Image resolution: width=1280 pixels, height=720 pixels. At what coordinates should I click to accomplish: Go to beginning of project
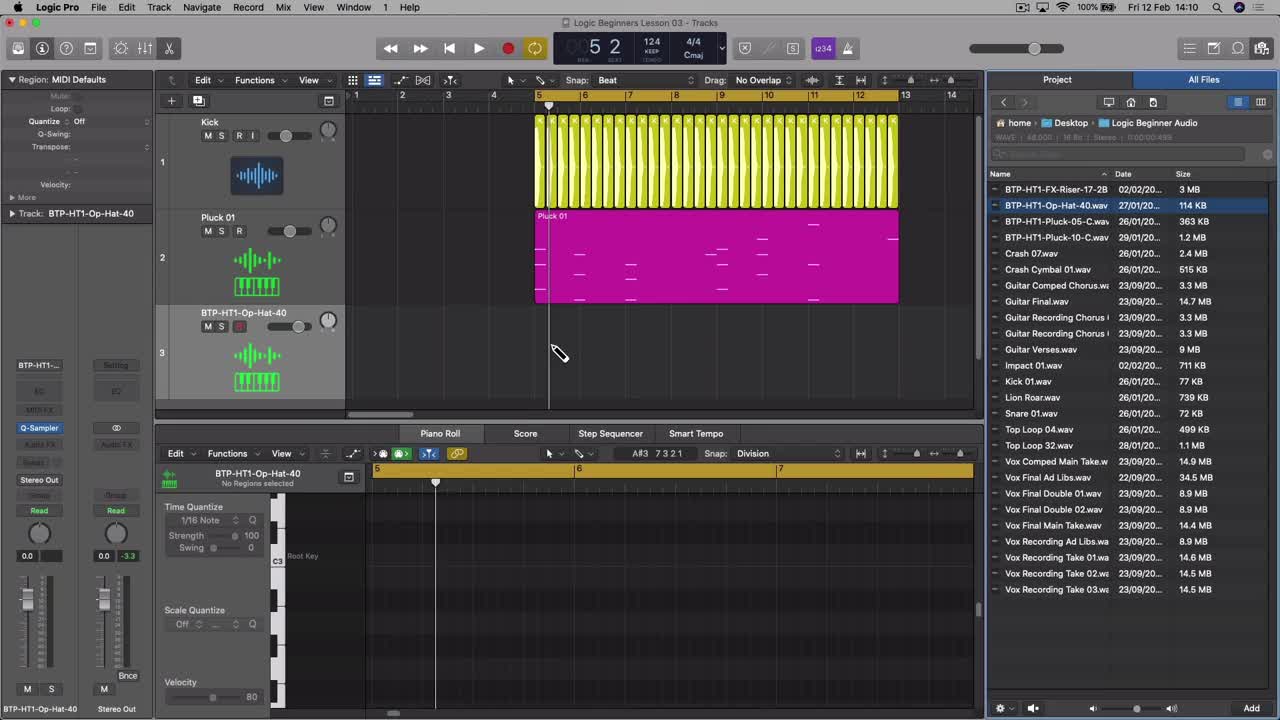[x=449, y=48]
